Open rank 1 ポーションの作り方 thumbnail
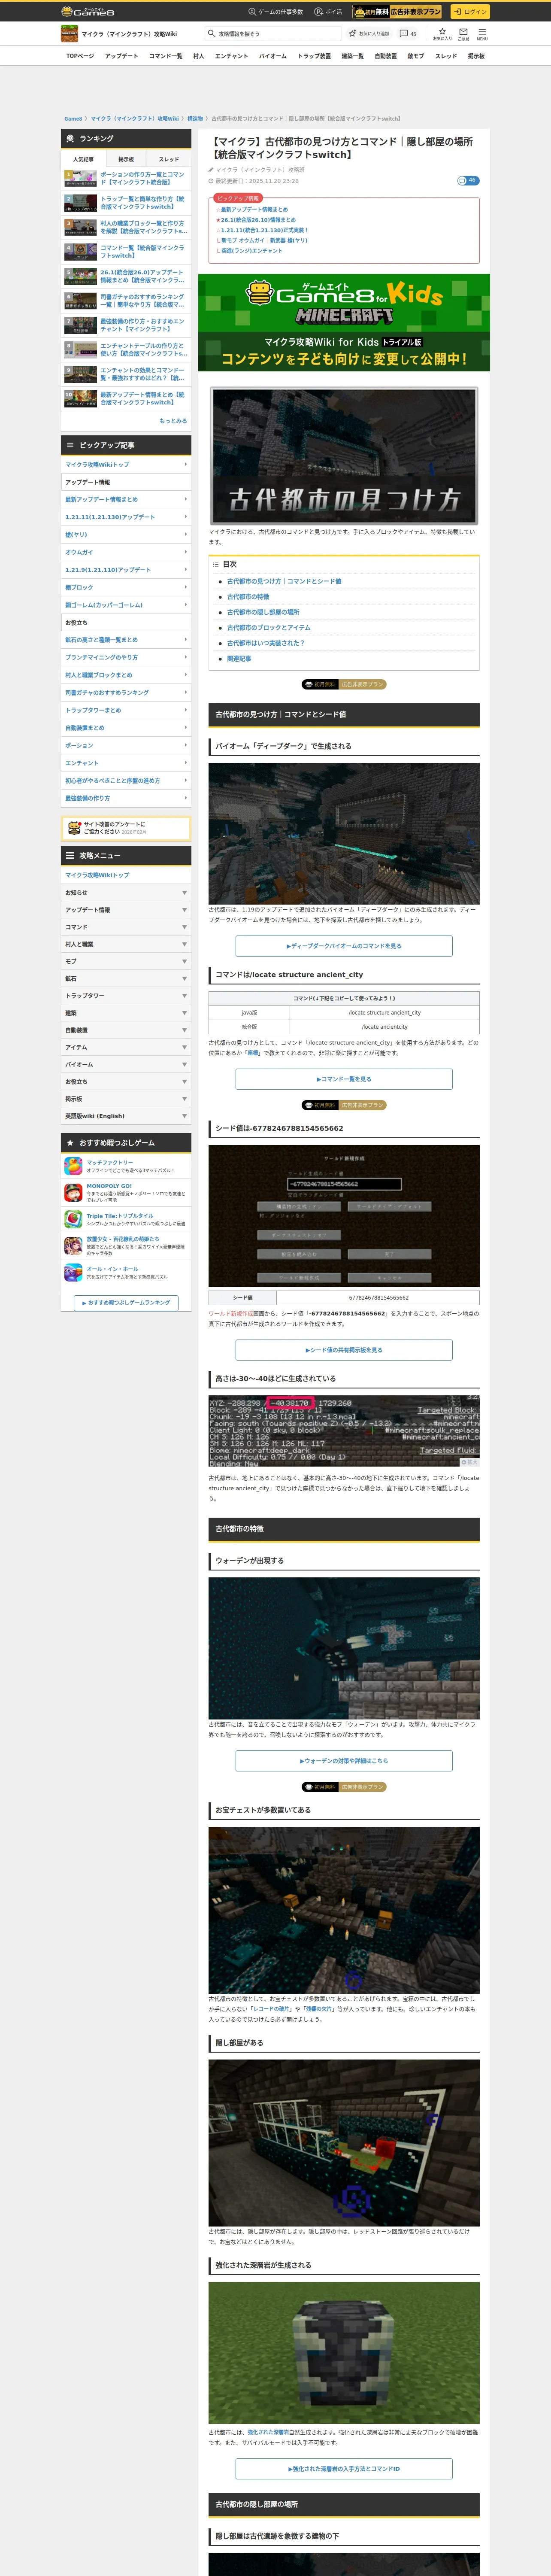This screenshot has width=551, height=2576. click(x=81, y=178)
